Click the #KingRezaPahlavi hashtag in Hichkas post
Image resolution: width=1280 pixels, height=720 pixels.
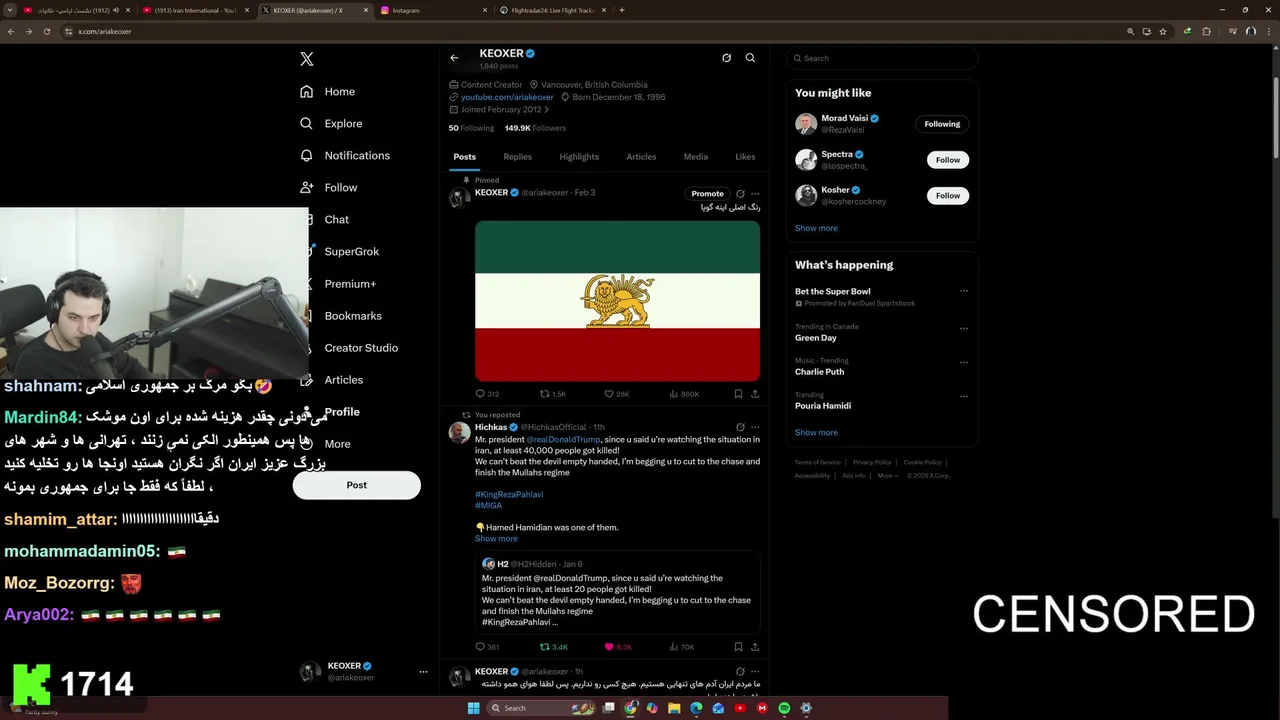point(509,494)
